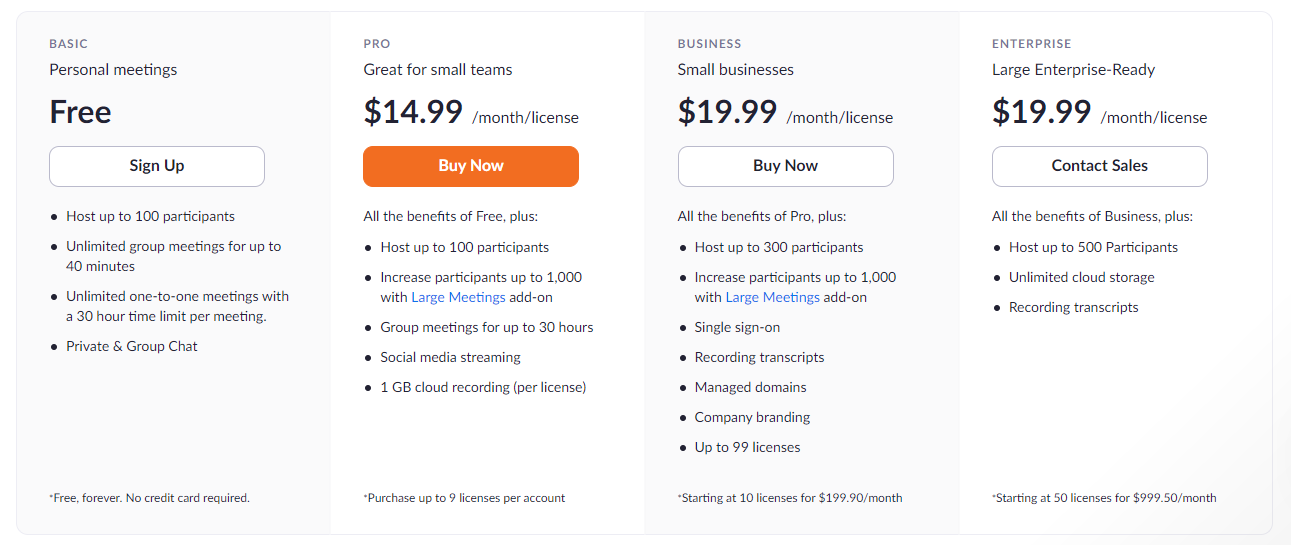1291x545 pixels.
Task: Click the BASIC plan heading label
Action: (x=68, y=44)
